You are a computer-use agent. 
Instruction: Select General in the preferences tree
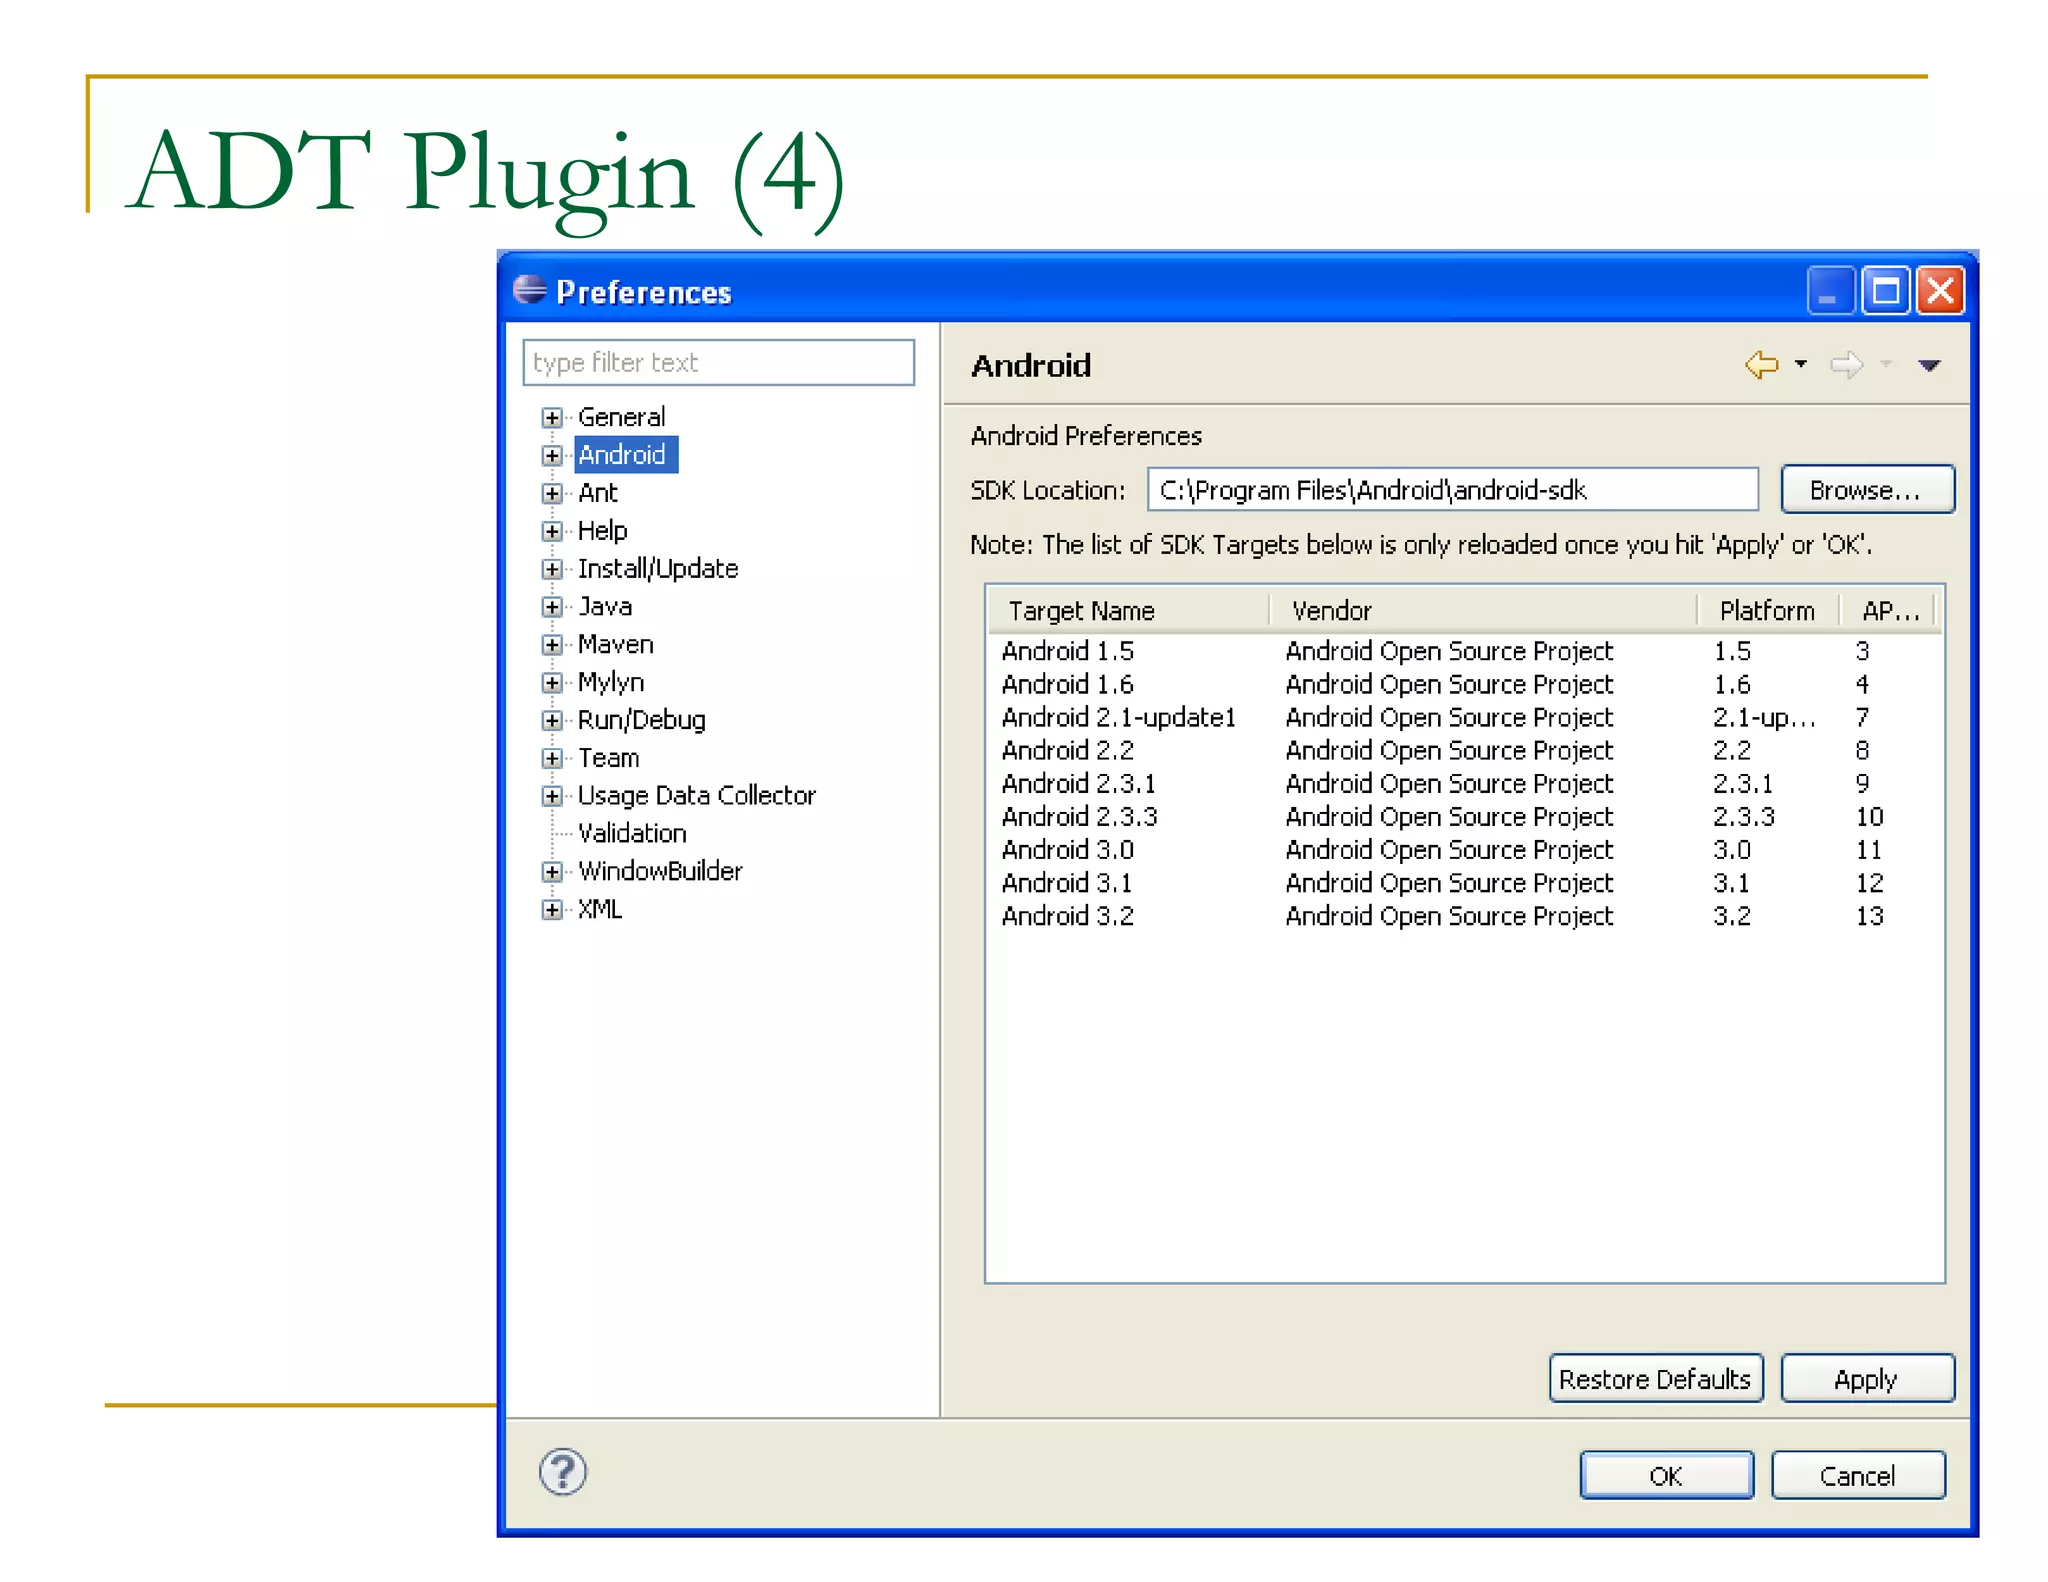621,417
